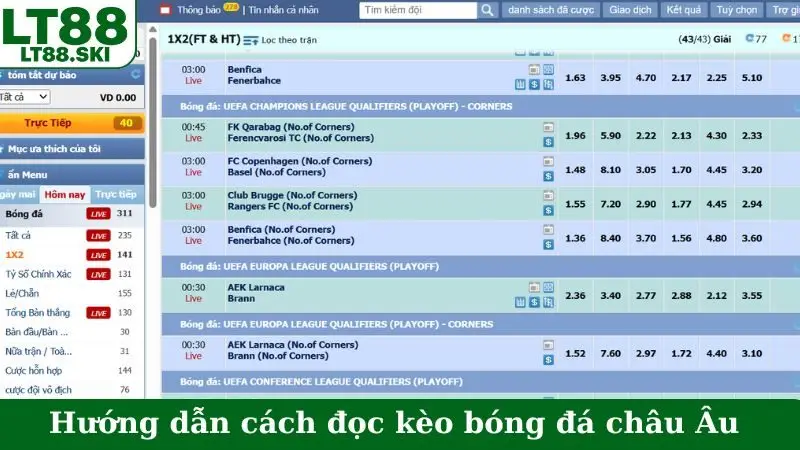Open the Tuỳ chọn menu
Viewport: 800px width, 450px height.
pos(737,10)
